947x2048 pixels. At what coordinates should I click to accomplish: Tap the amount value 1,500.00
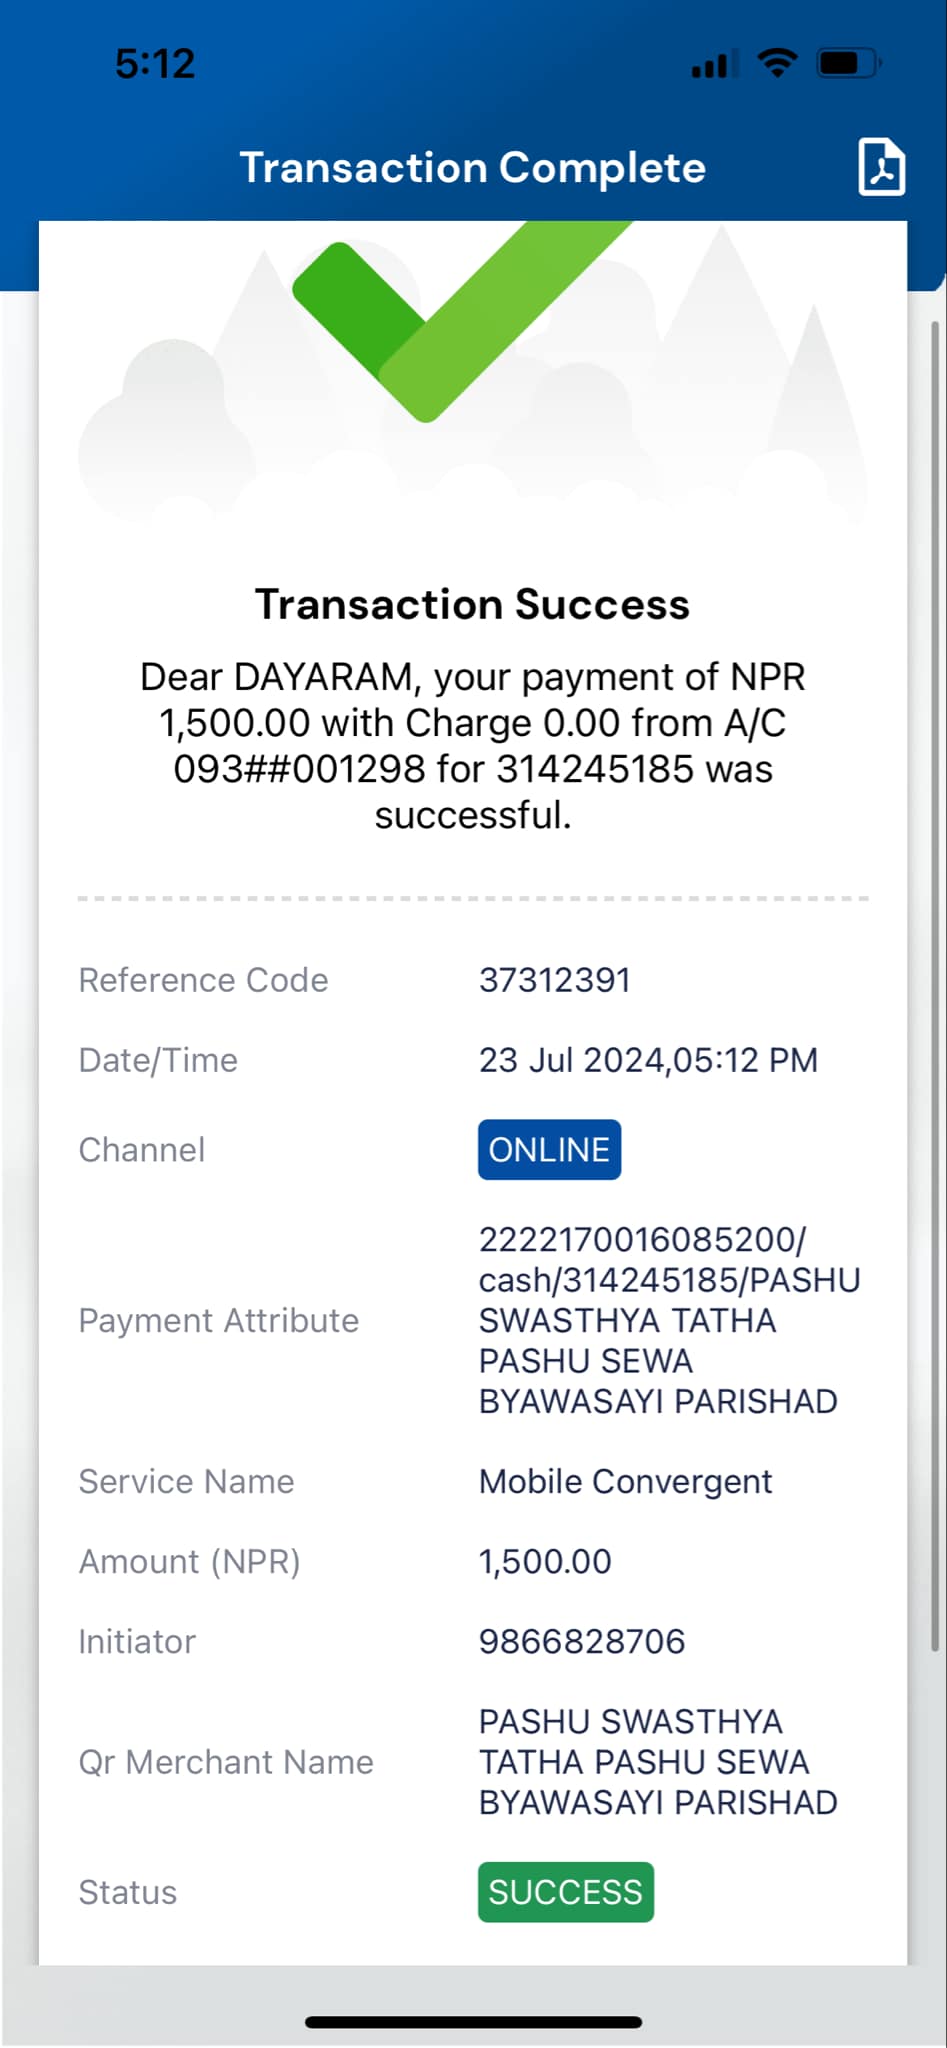pyautogui.click(x=545, y=1562)
